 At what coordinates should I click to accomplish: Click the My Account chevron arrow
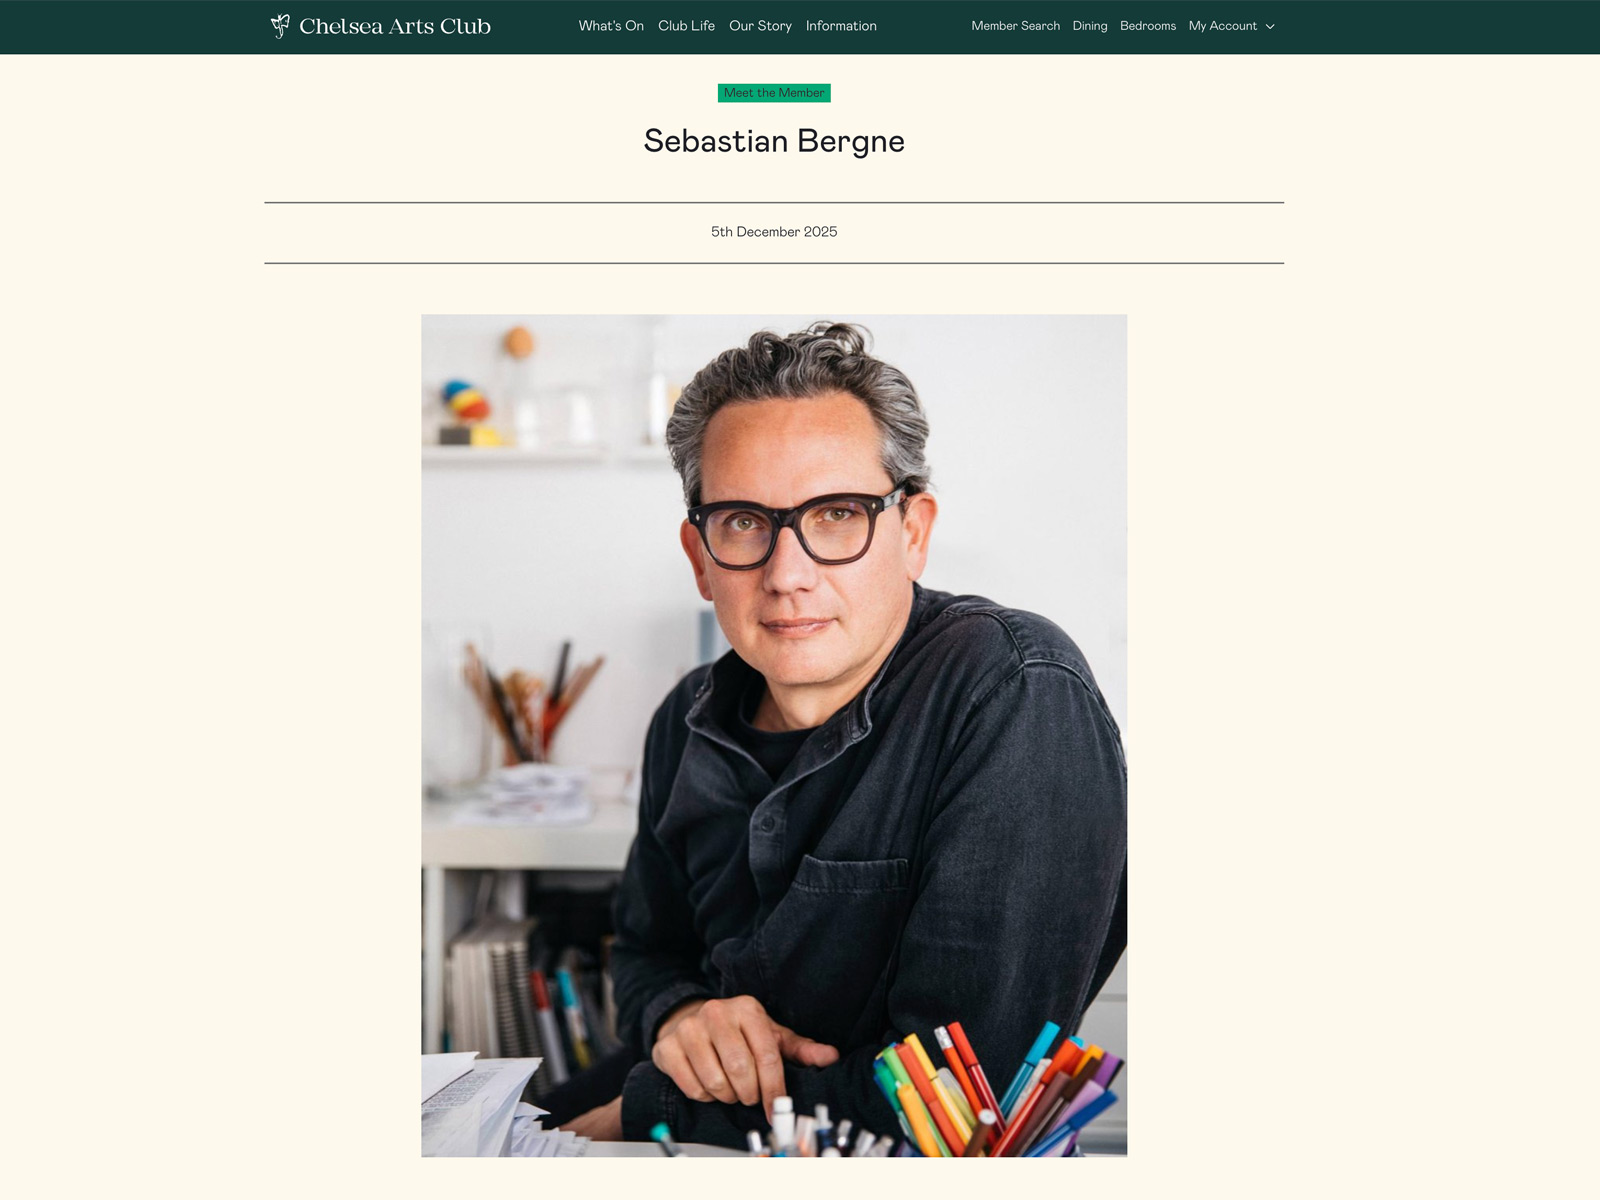click(x=1270, y=27)
